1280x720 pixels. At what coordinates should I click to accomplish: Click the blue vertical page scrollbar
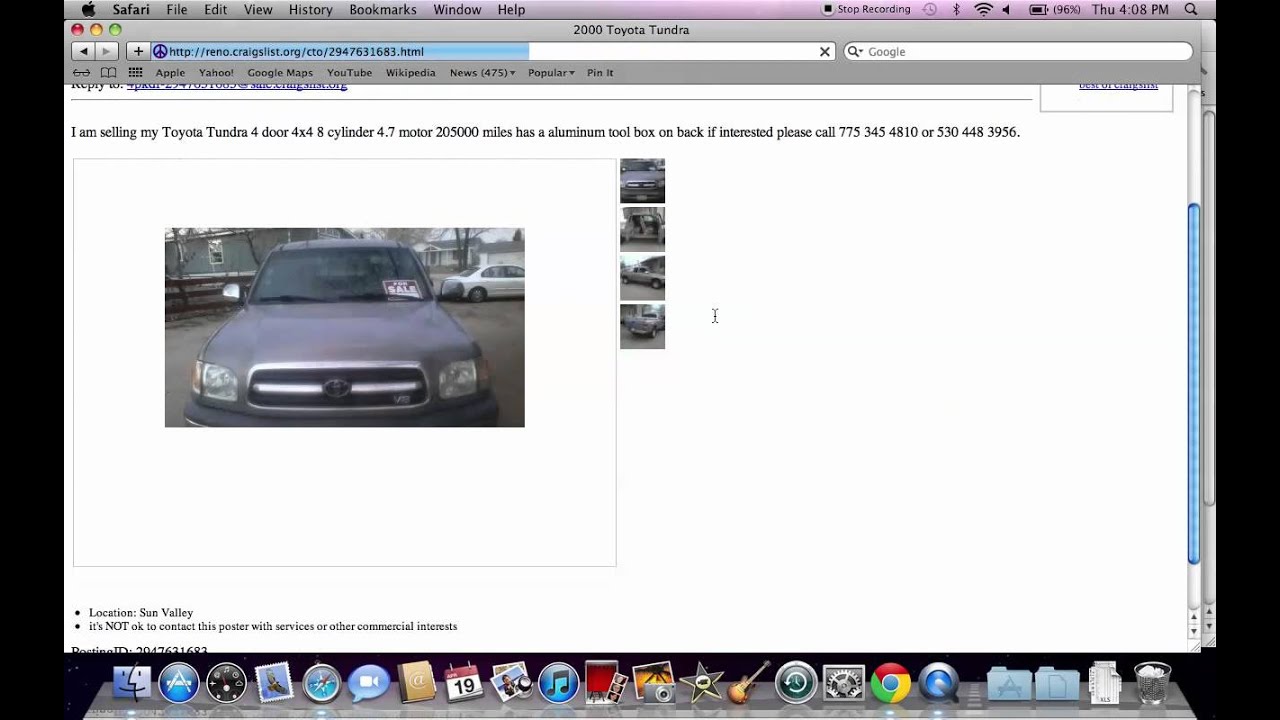click(x=1193, y=383)
